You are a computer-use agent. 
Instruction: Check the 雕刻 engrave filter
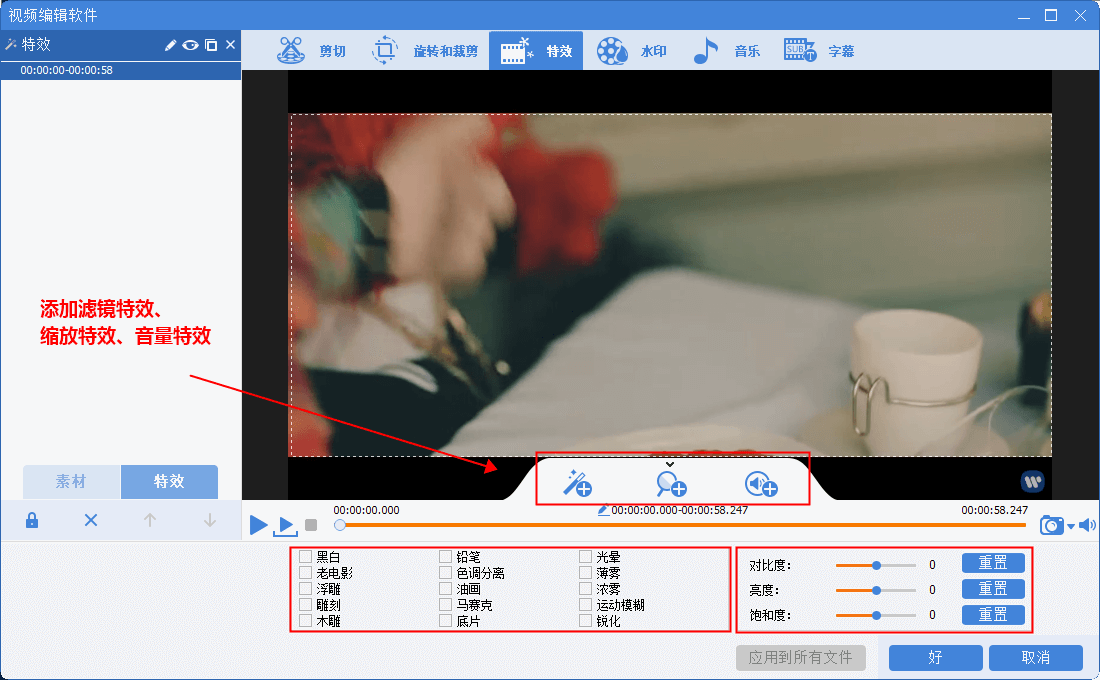coord(306,605)
